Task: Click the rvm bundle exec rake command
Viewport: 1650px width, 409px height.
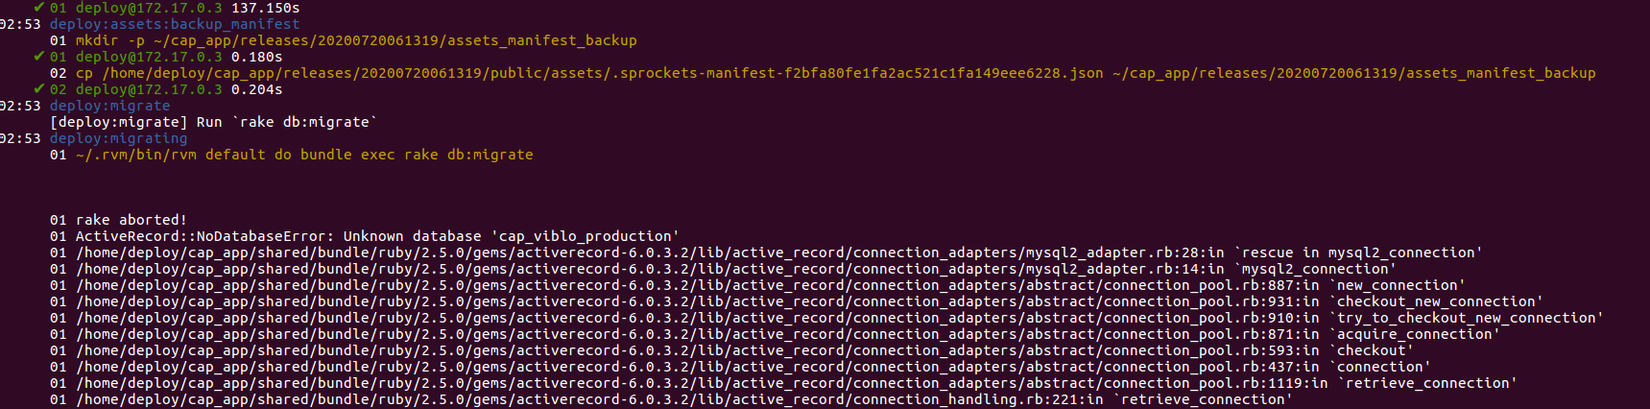Action: (x=304, y=155)
